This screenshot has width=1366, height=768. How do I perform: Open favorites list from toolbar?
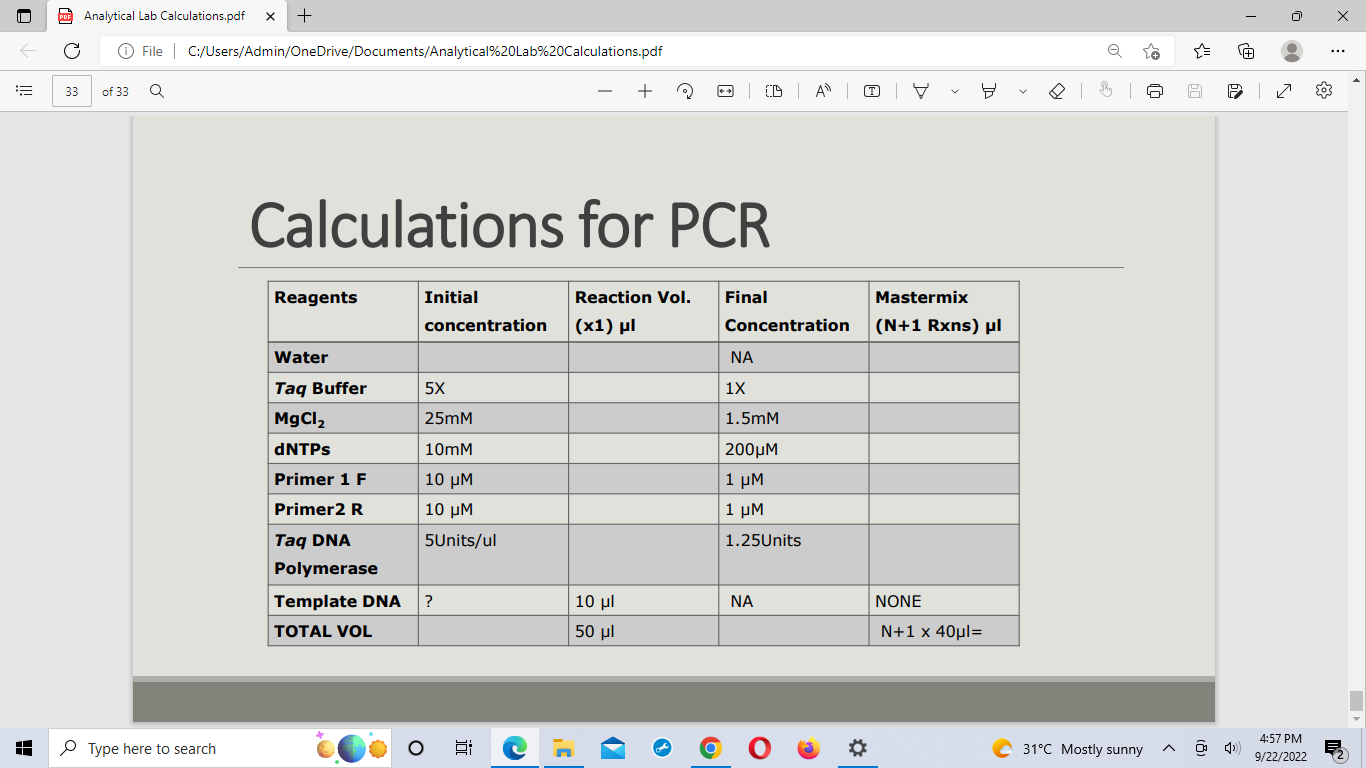pos(1201,51)
